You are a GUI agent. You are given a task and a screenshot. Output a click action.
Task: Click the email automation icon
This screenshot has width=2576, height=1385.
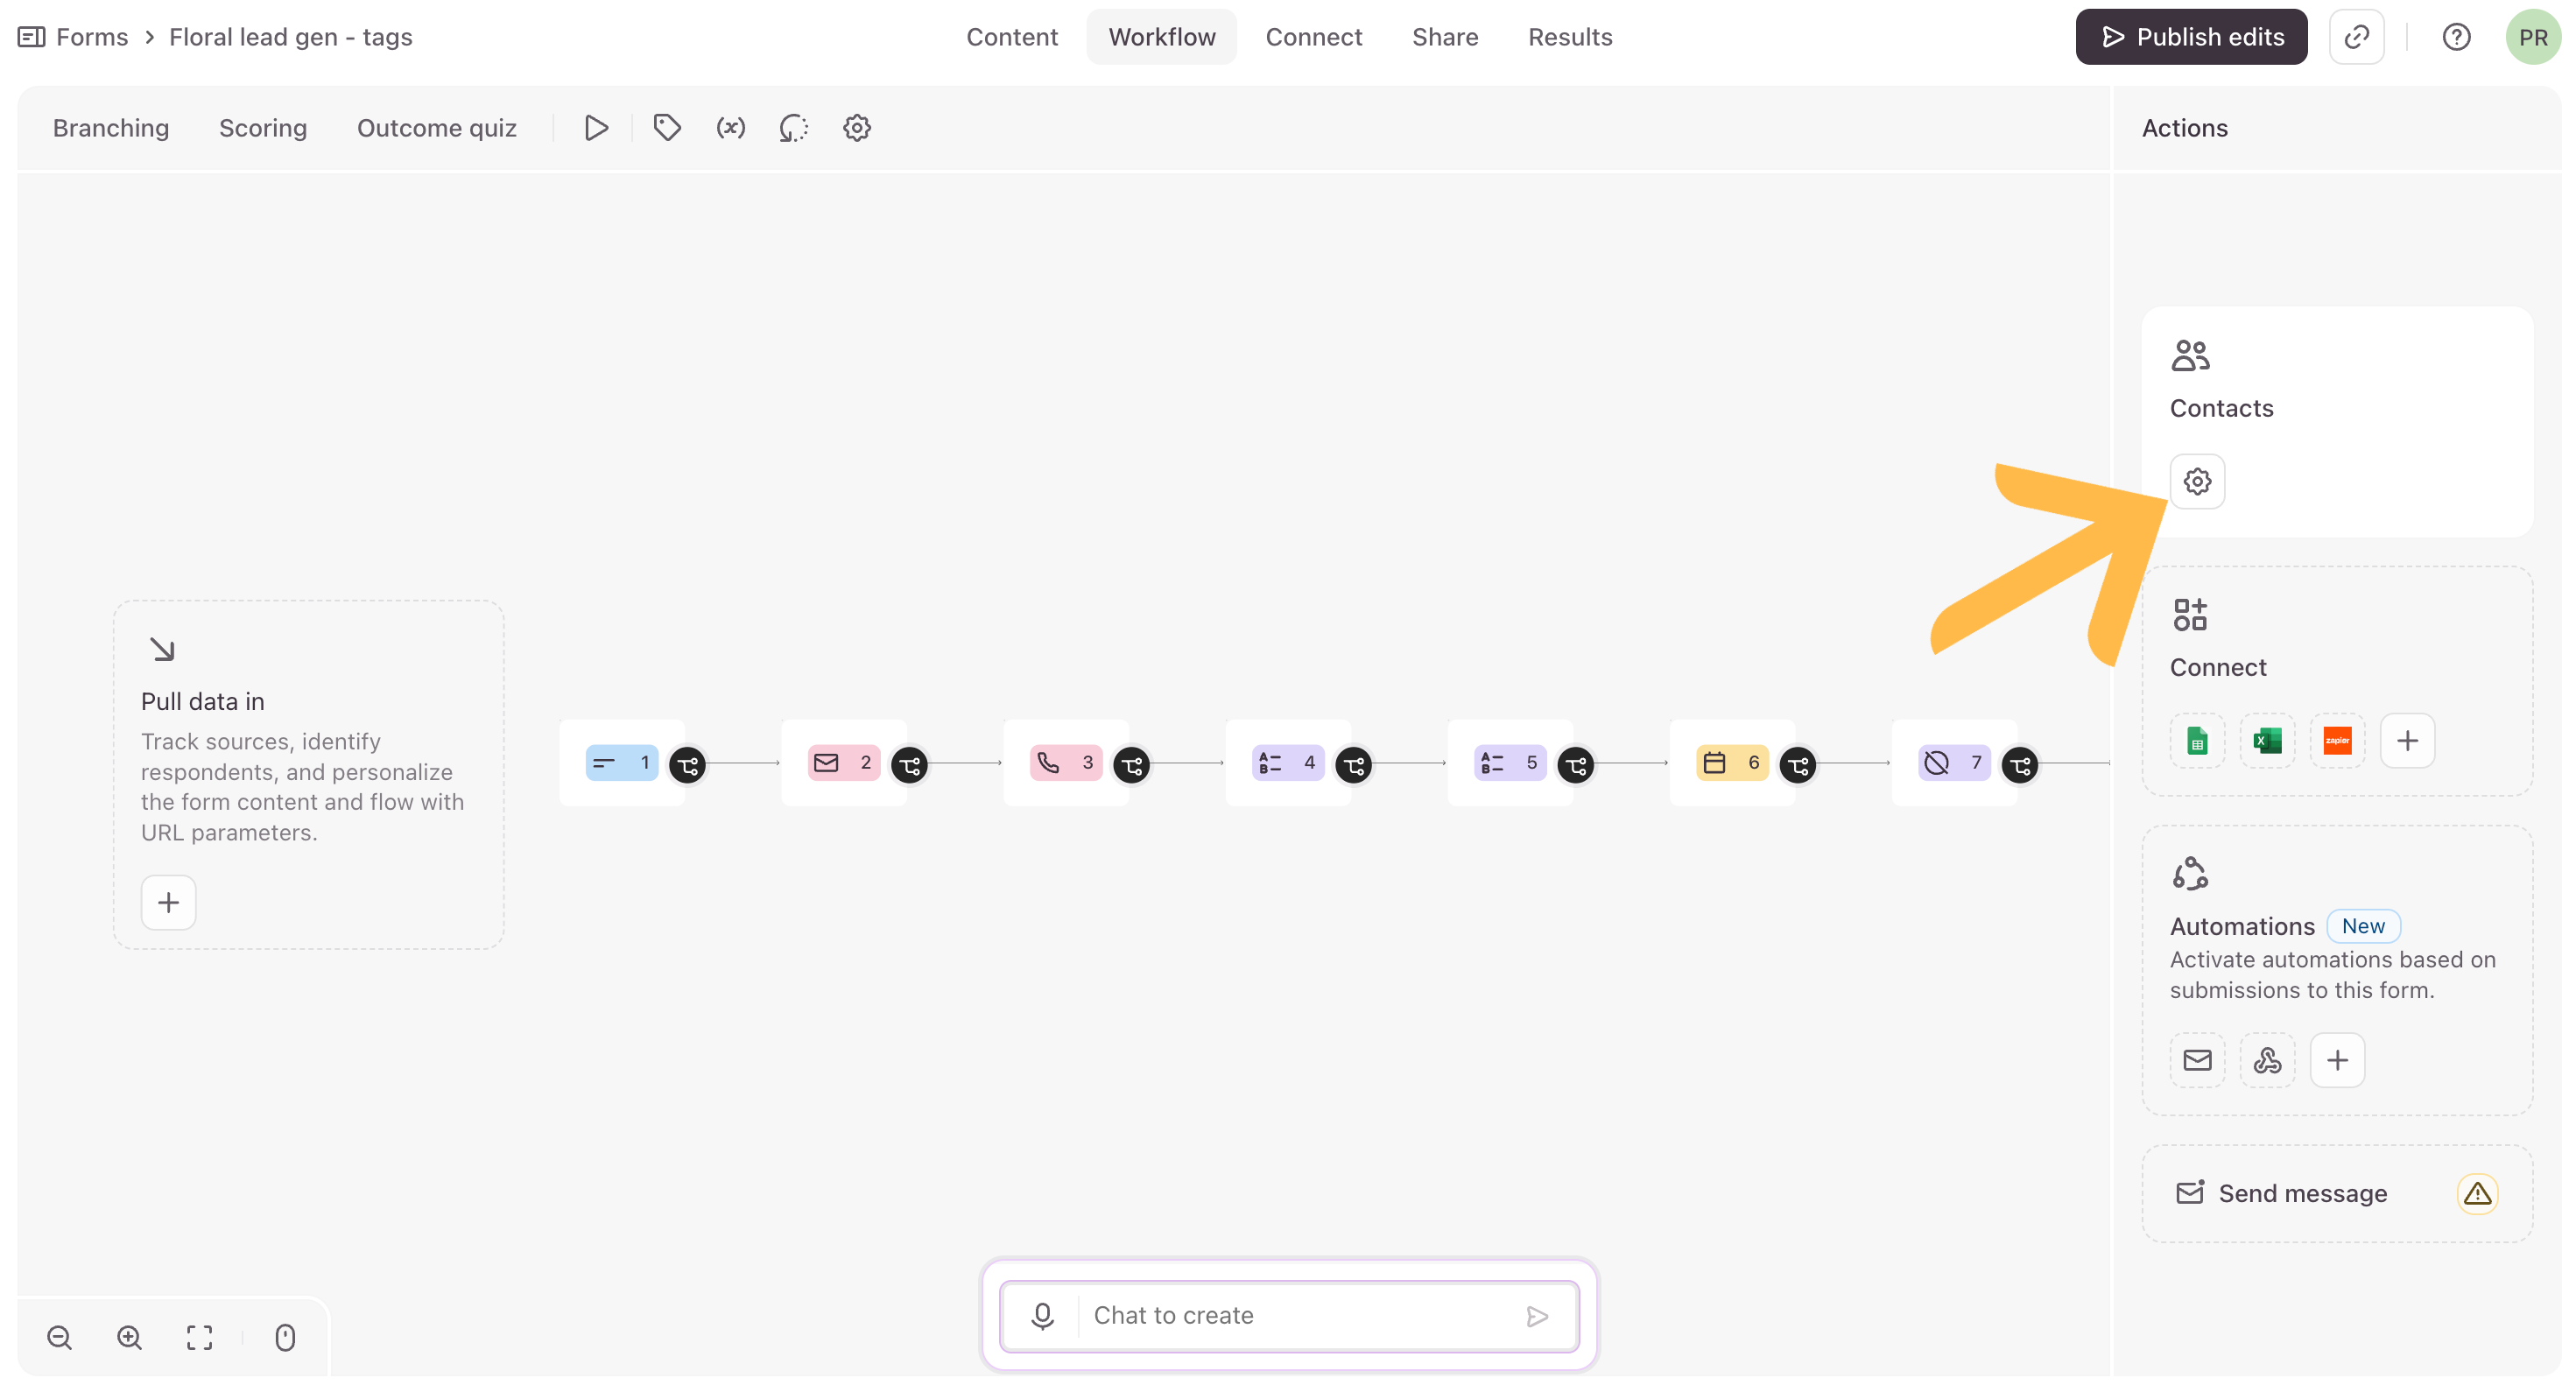pos(2197,1060)
